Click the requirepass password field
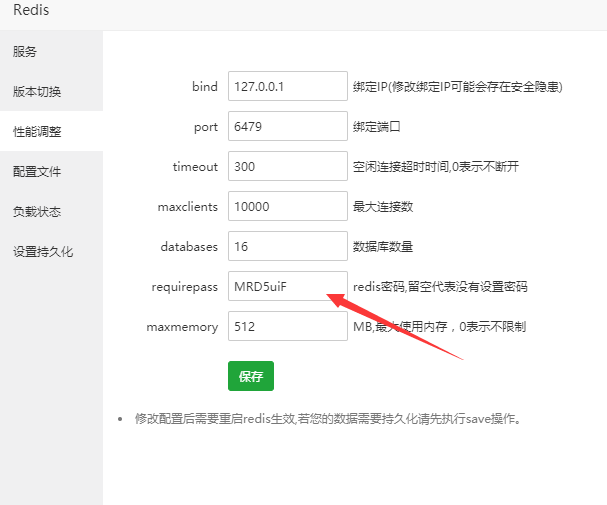Viewport: 607px width, 505px height. (x=288, y=286)
